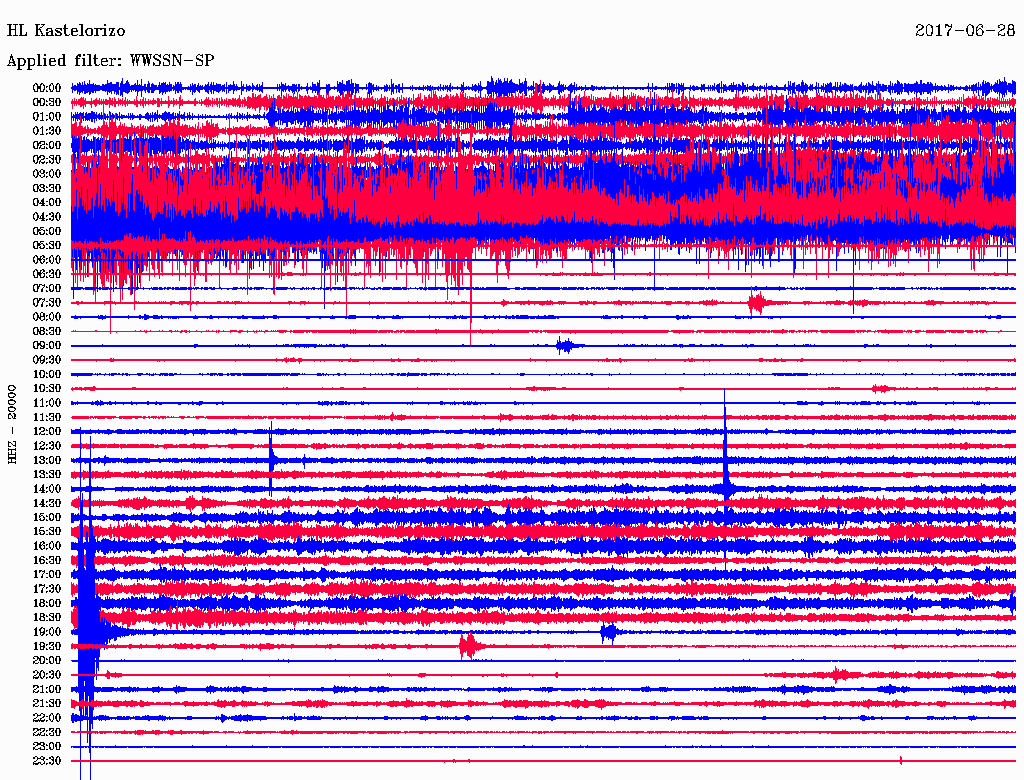The height and width of the screenshot is (780, 1024).
Task: Click the 05:00 time label
Action: [47, 231]
